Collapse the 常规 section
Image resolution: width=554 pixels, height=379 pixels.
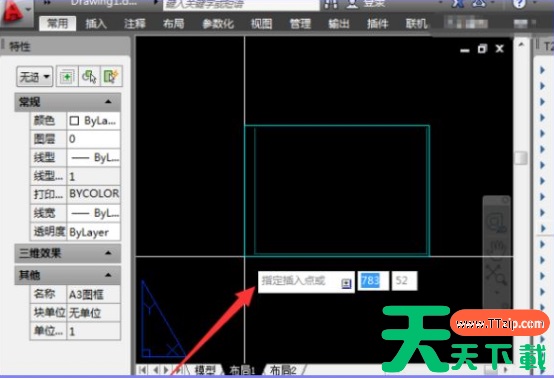(108, 102)
